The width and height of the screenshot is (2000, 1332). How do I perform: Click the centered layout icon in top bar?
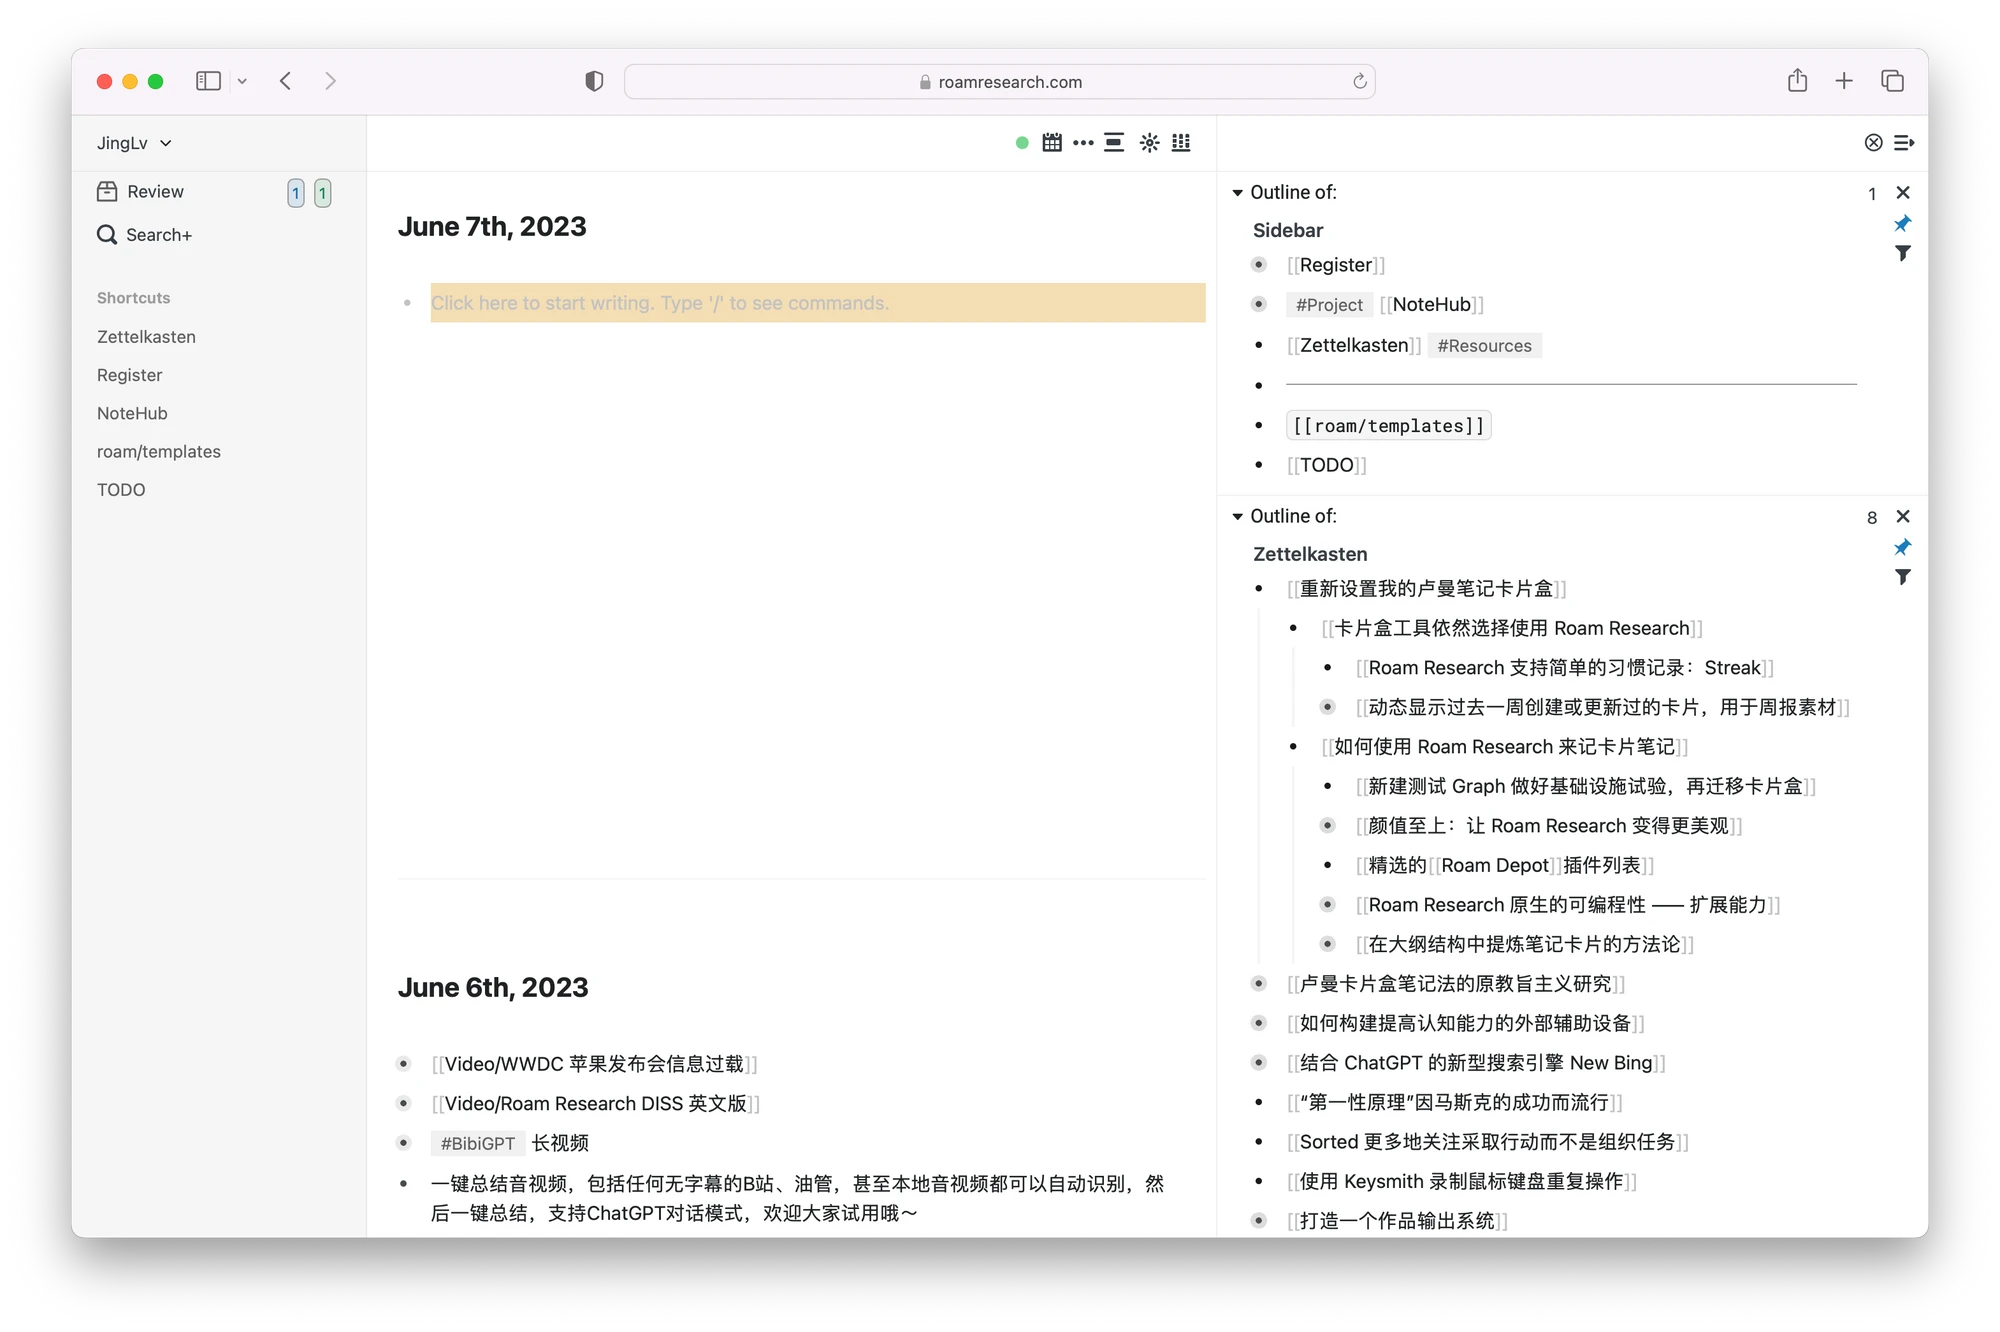tap(1114, 143)
